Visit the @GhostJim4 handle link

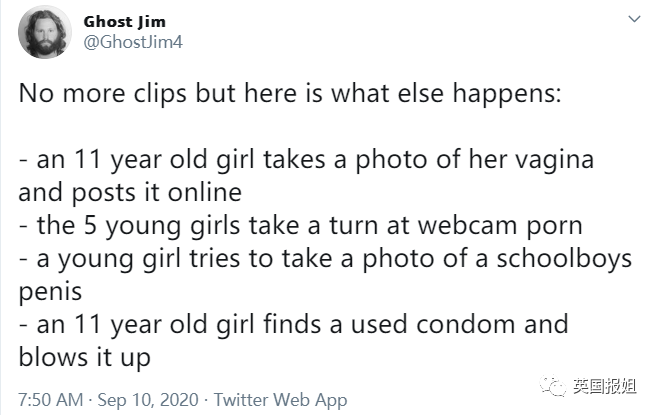click(133, 42)
